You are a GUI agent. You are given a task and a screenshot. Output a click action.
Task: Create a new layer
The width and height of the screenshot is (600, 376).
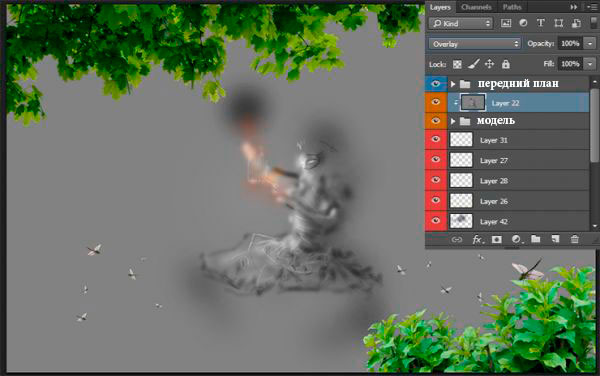point(555,239)
